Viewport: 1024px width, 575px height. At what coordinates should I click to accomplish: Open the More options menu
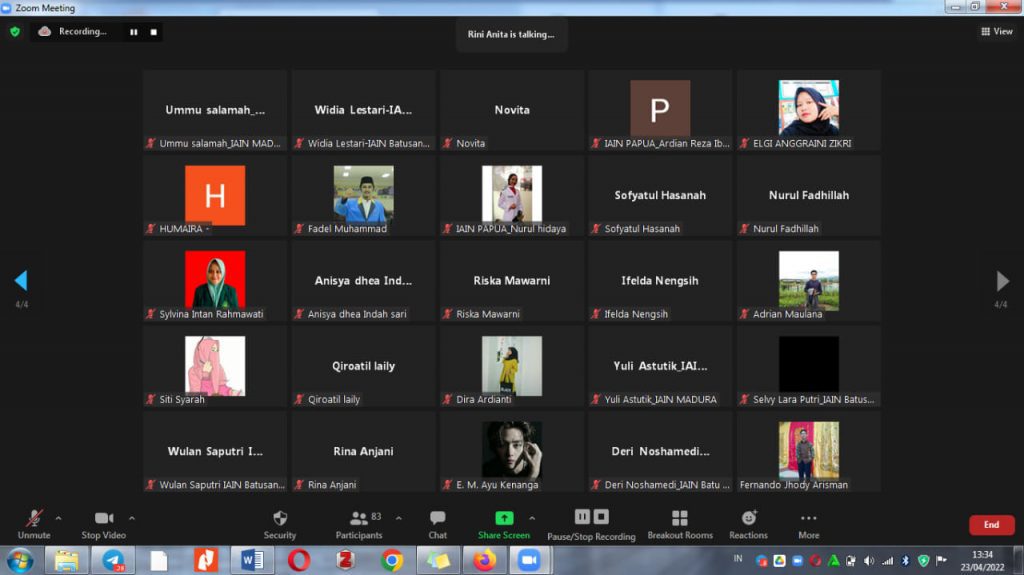click(808, 523)
